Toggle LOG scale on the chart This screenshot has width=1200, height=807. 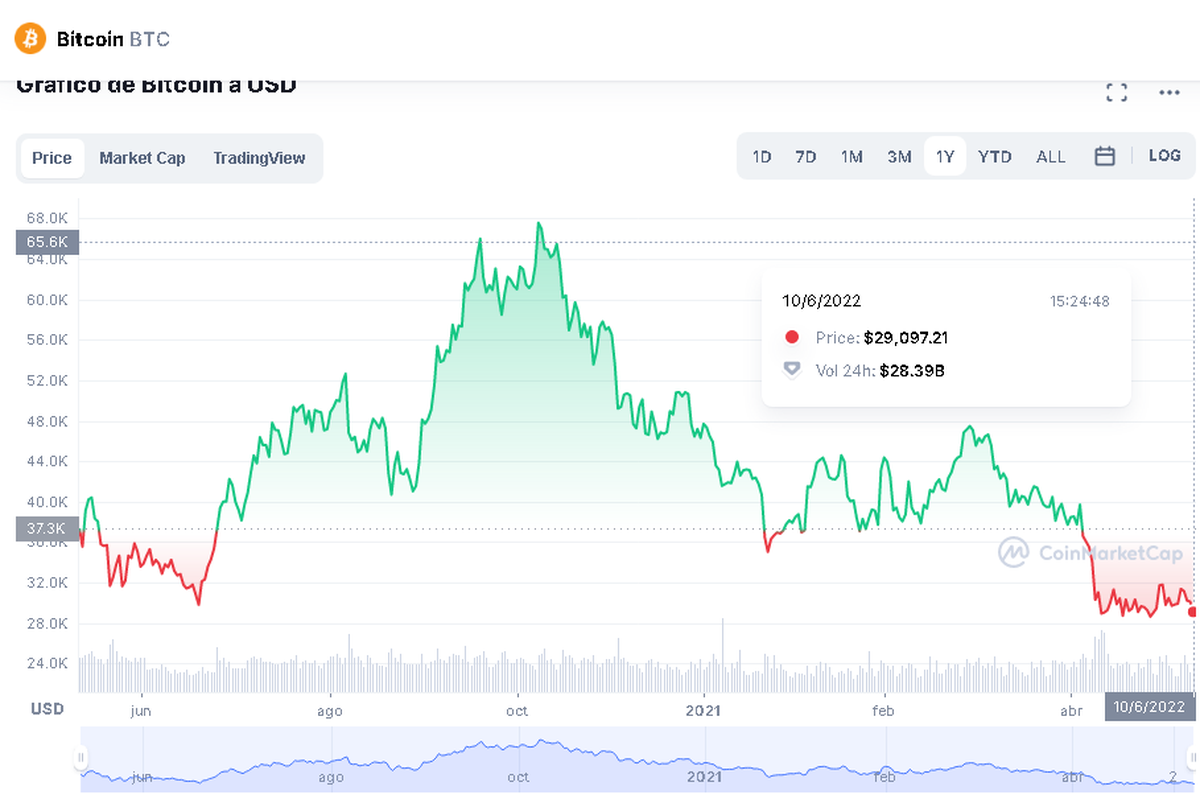point(1164,156)
